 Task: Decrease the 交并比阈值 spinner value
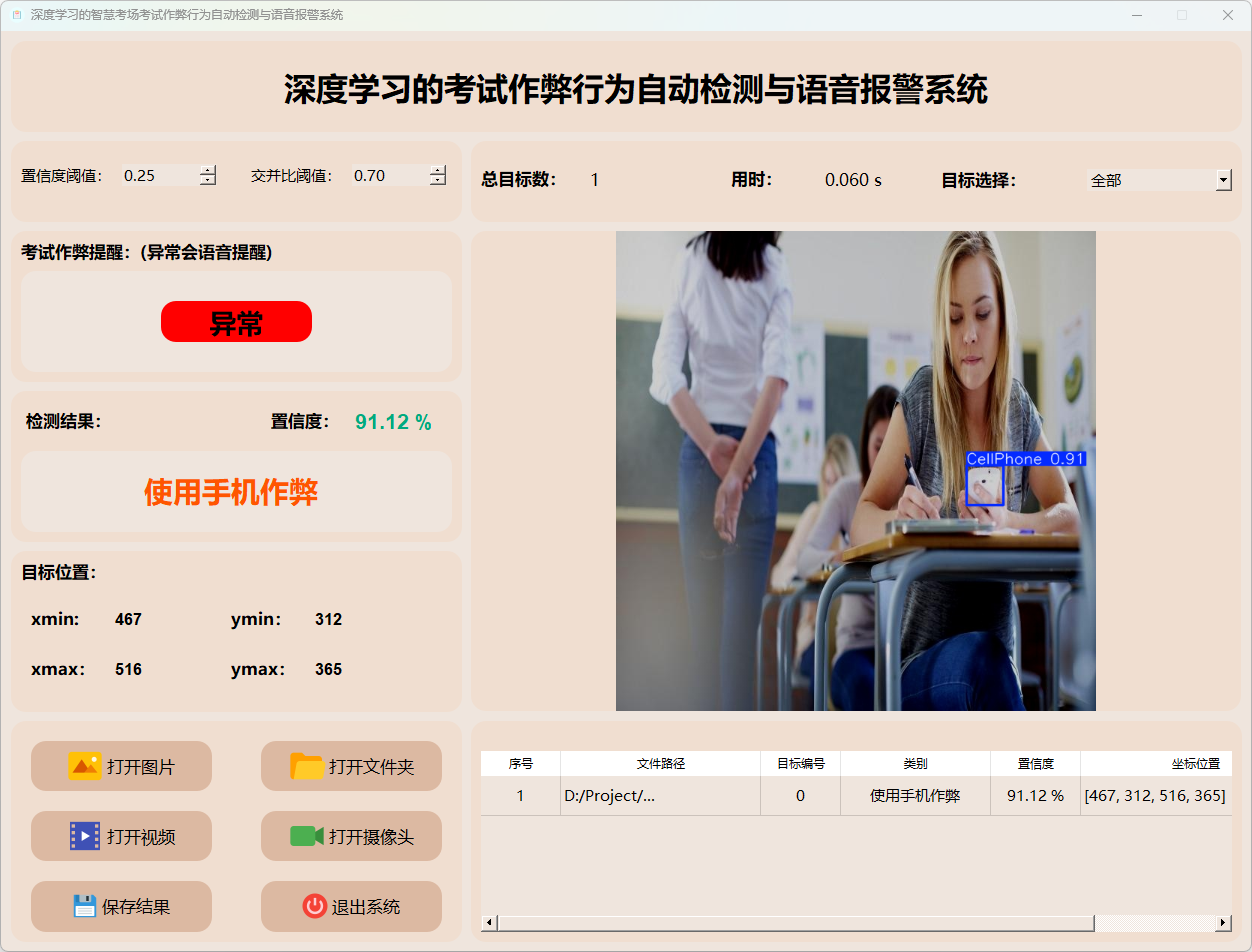[x=437, y=180]
